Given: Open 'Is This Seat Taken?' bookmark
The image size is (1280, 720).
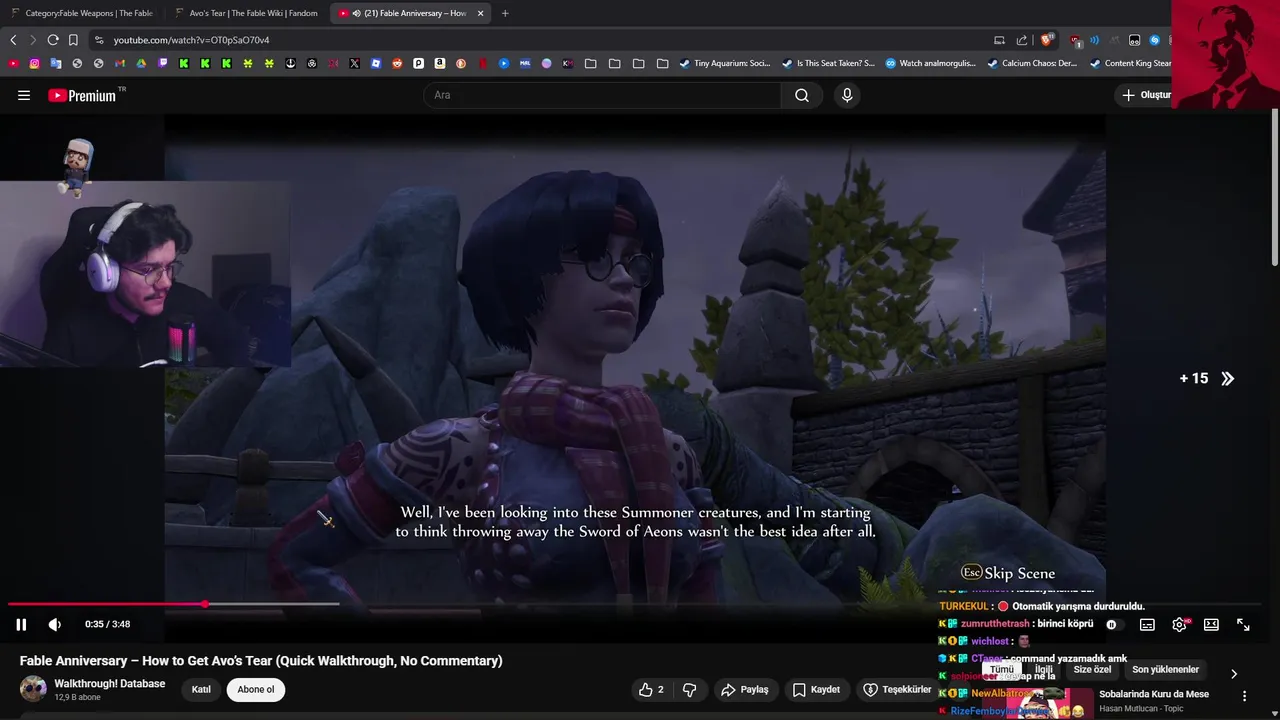Looking at the screenshot, I should click(828, 63).
